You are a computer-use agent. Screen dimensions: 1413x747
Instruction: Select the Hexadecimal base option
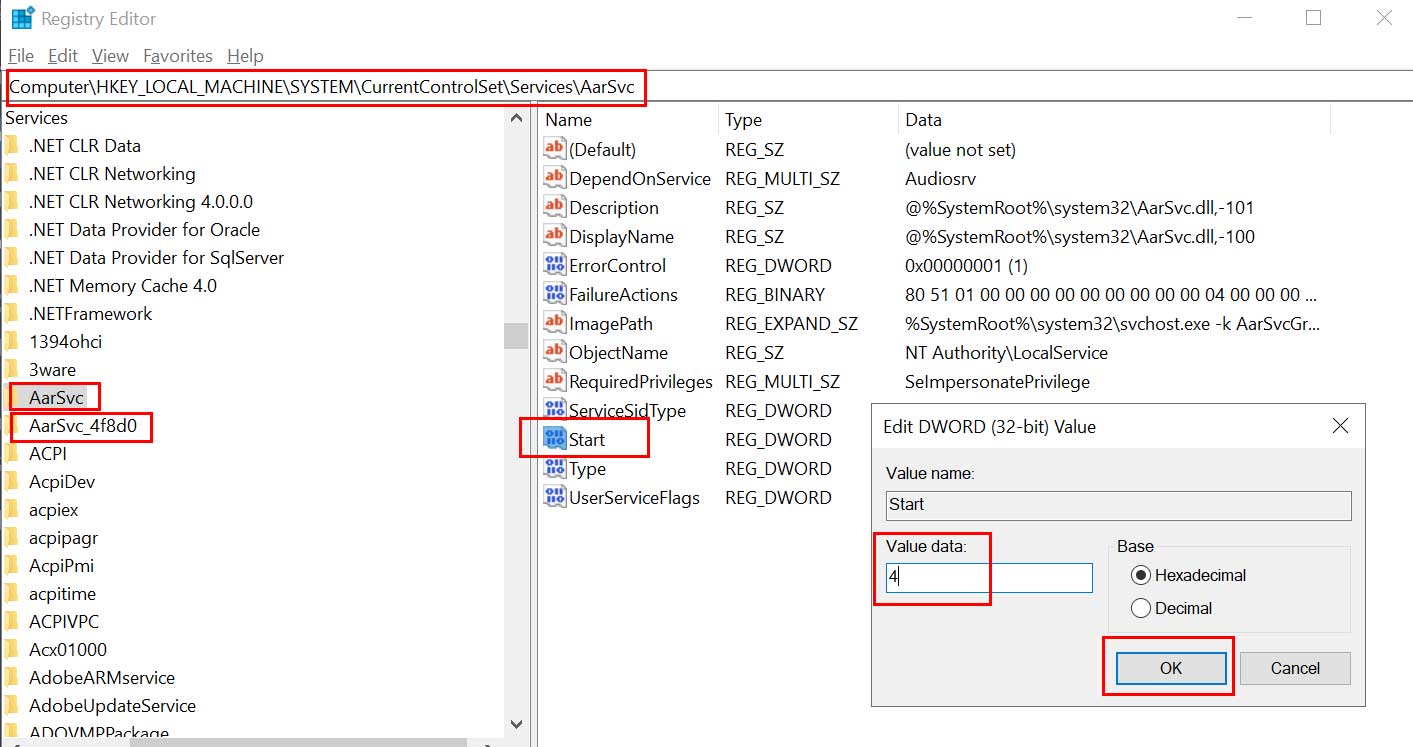coord(1139,575)
